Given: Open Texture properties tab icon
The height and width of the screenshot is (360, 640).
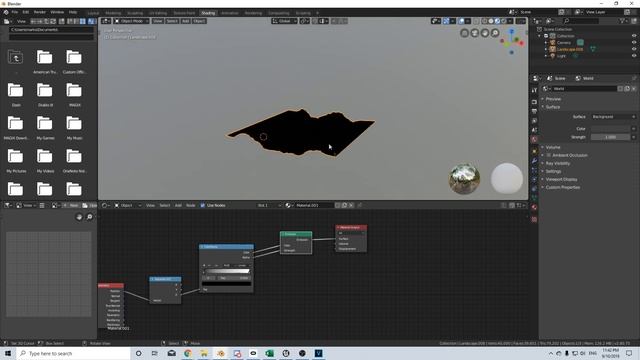Looking at the screenshot, I should pyautogui.click(x=534, y=219).
